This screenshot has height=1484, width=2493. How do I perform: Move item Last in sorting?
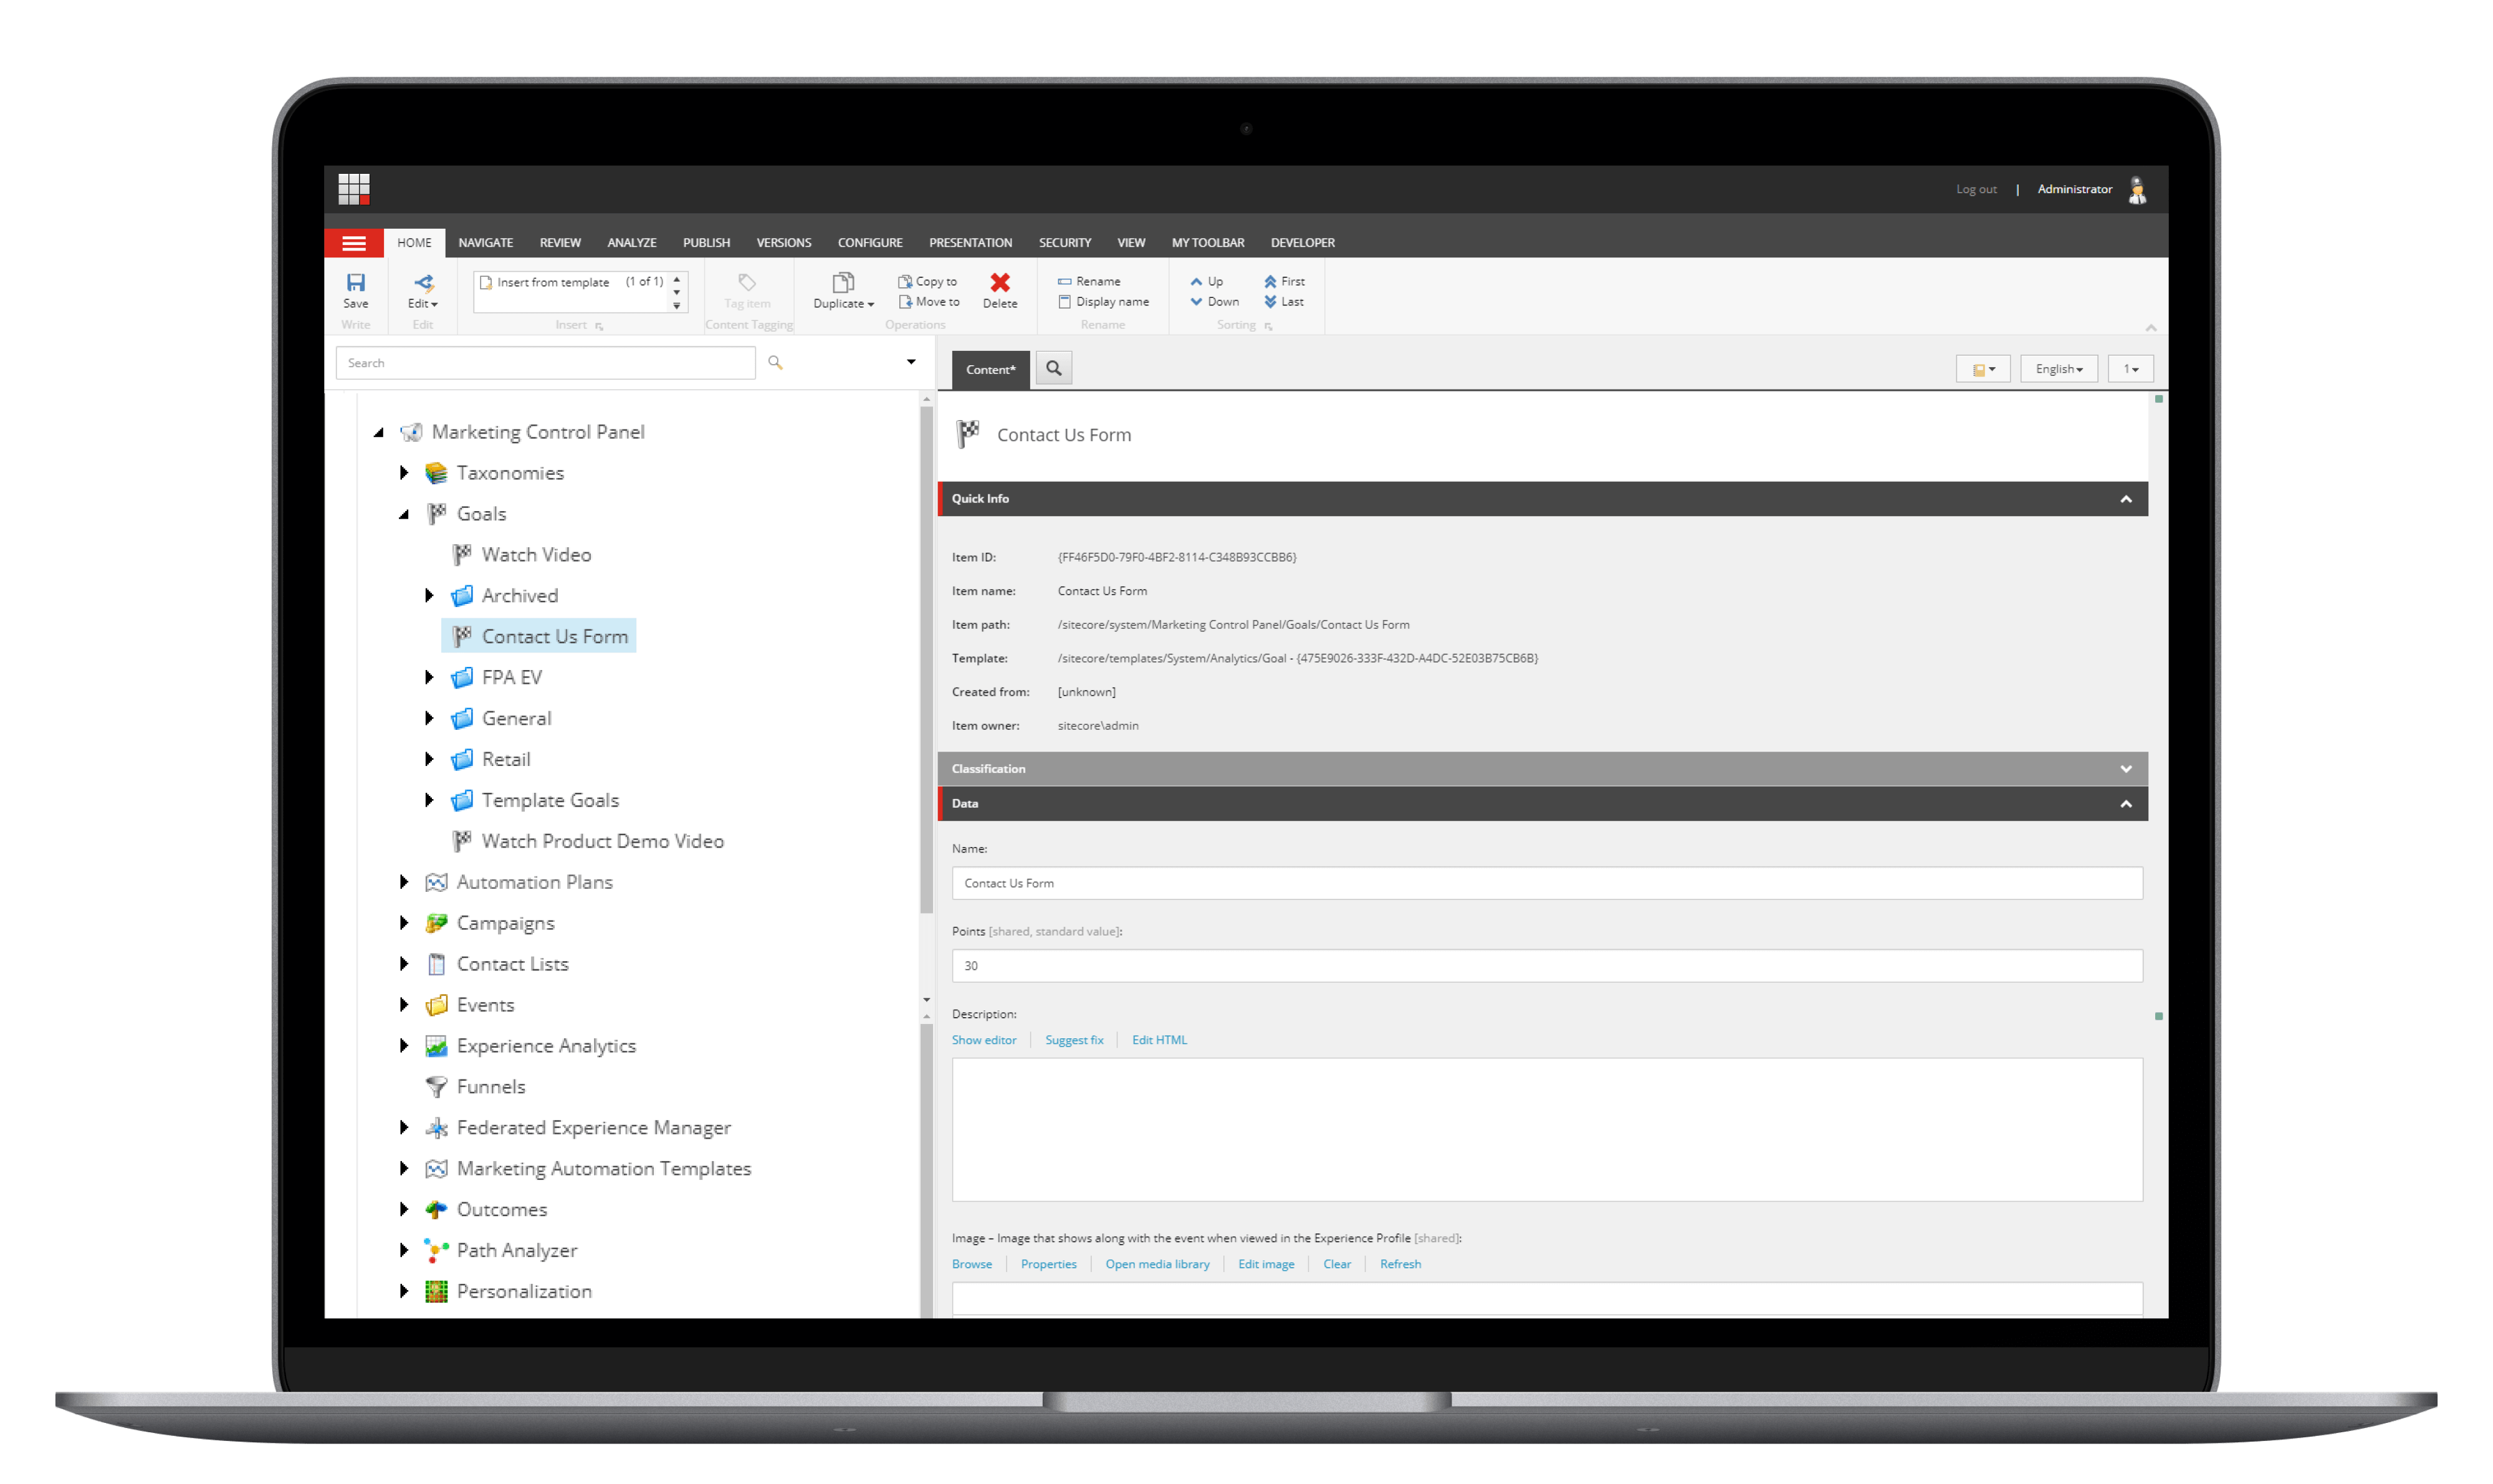pyautogui.click(x=1283, y=302)
